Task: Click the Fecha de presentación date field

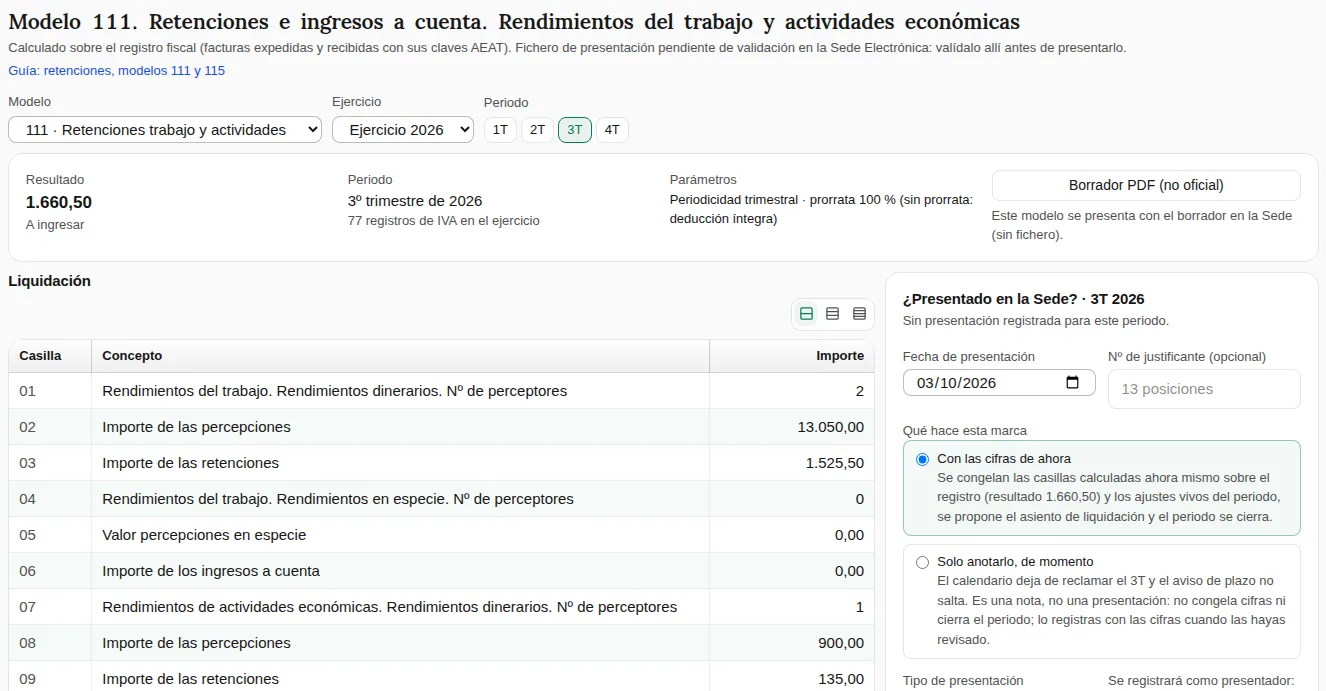Action: click(x=999, y=382)
